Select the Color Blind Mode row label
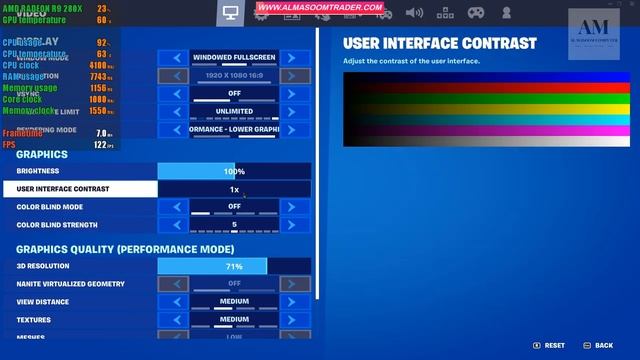The width and height of the screenshot is (640, 360). (49, 207)
